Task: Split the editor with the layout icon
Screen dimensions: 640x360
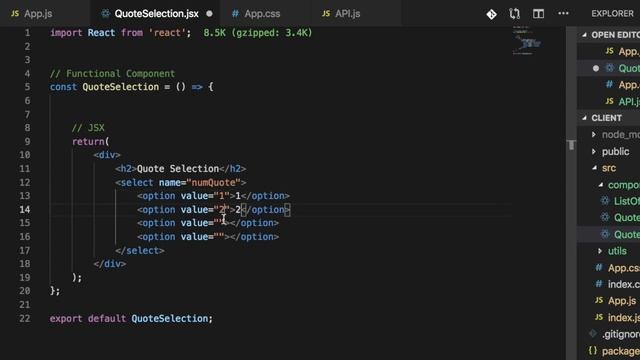Action: 538,14
